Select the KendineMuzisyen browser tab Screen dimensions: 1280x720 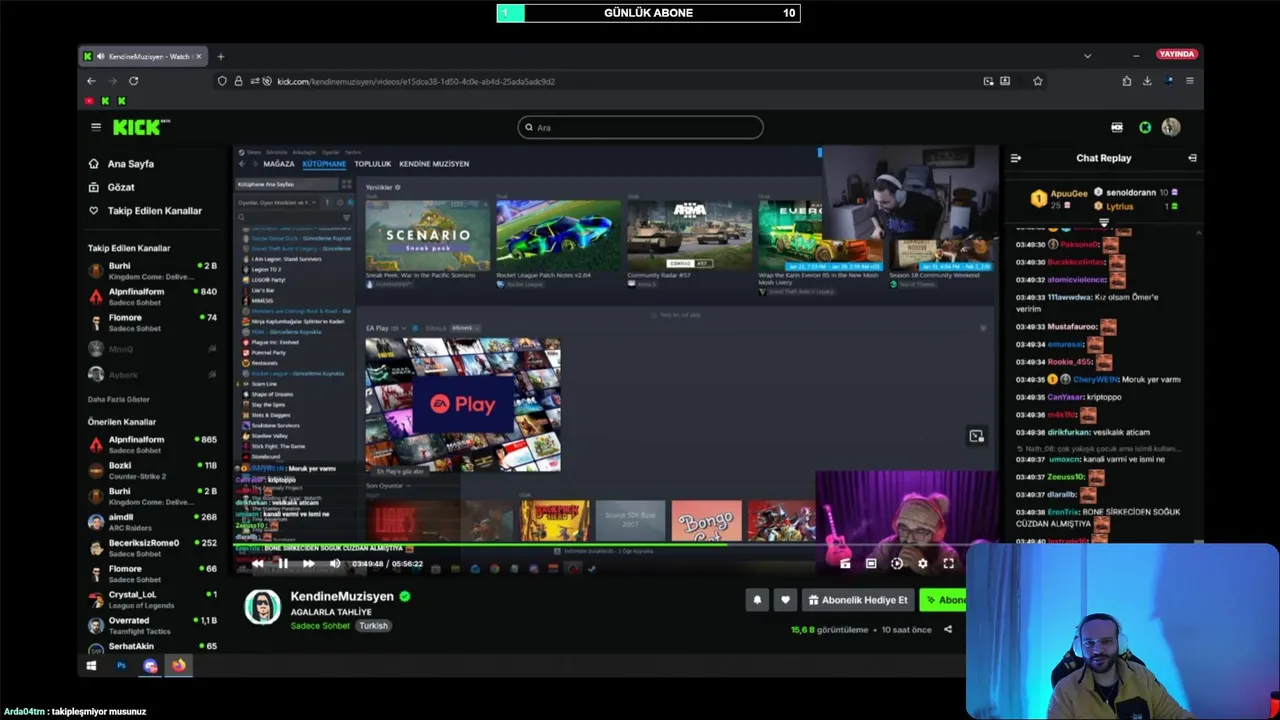[x=142, y=56]
